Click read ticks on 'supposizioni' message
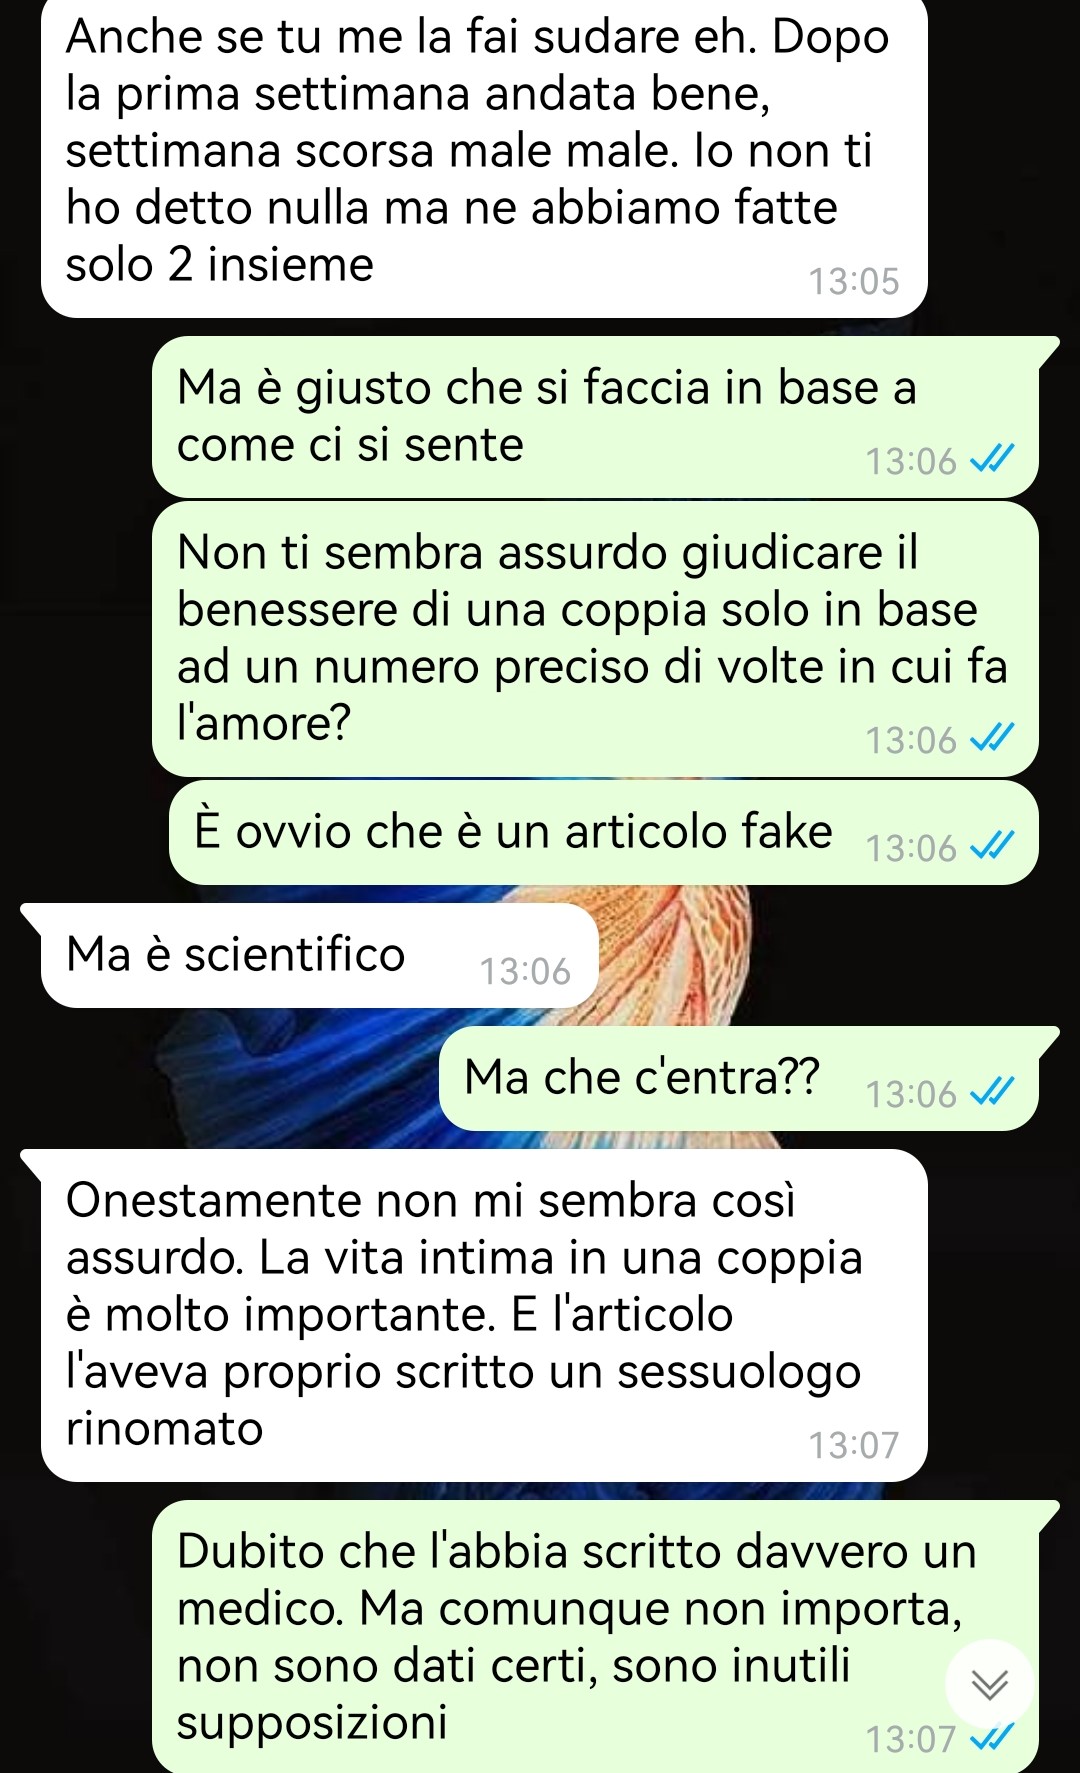This screenshot has height=1773, width=1080. coord(993,1739)
